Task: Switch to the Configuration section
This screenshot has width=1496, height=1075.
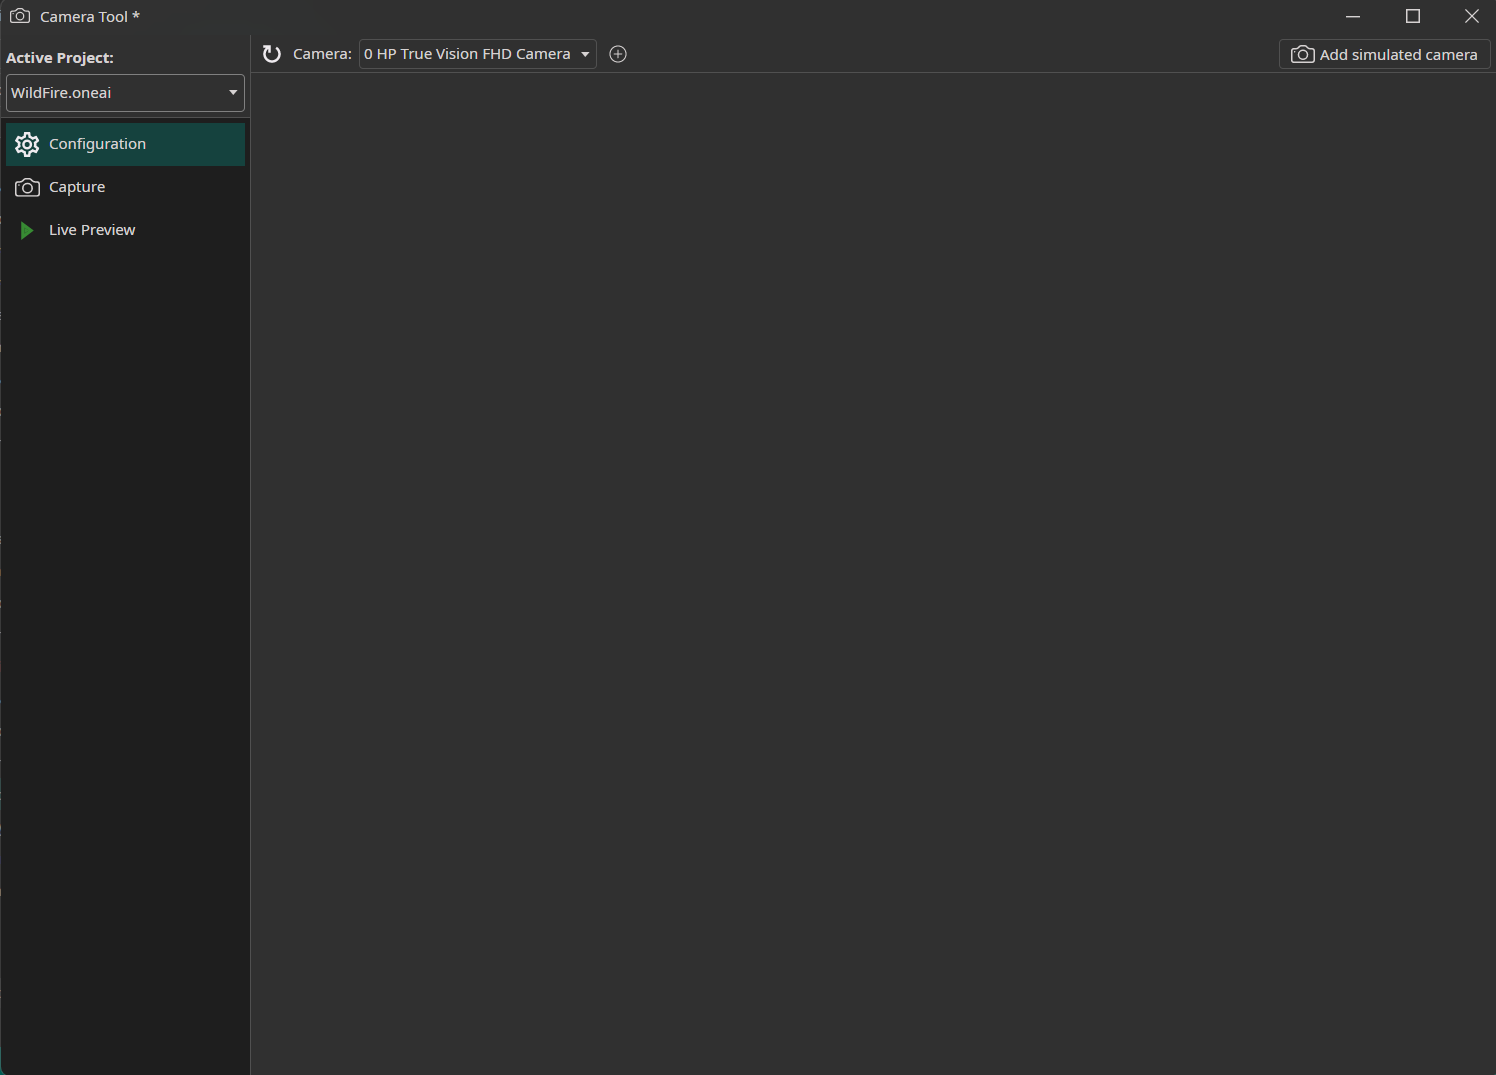Action: coord(97,144)
